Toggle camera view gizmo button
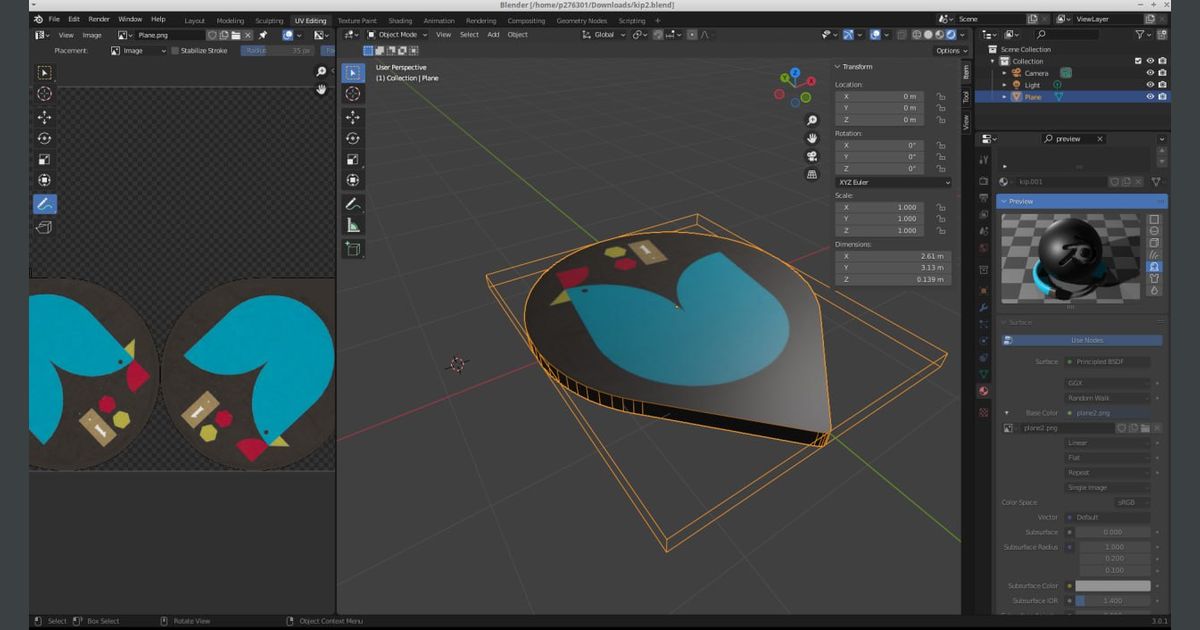 (x=812, y=156)
